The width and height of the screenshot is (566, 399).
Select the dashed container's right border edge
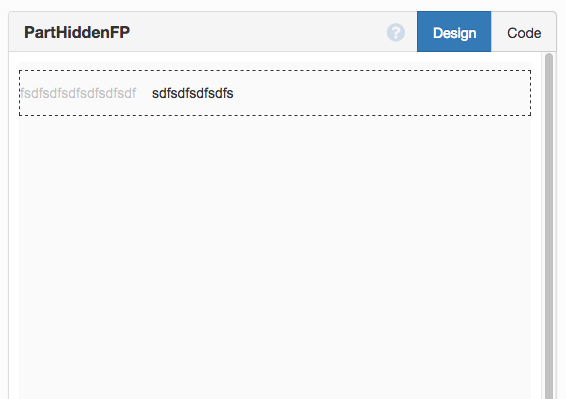pos(530,93)
